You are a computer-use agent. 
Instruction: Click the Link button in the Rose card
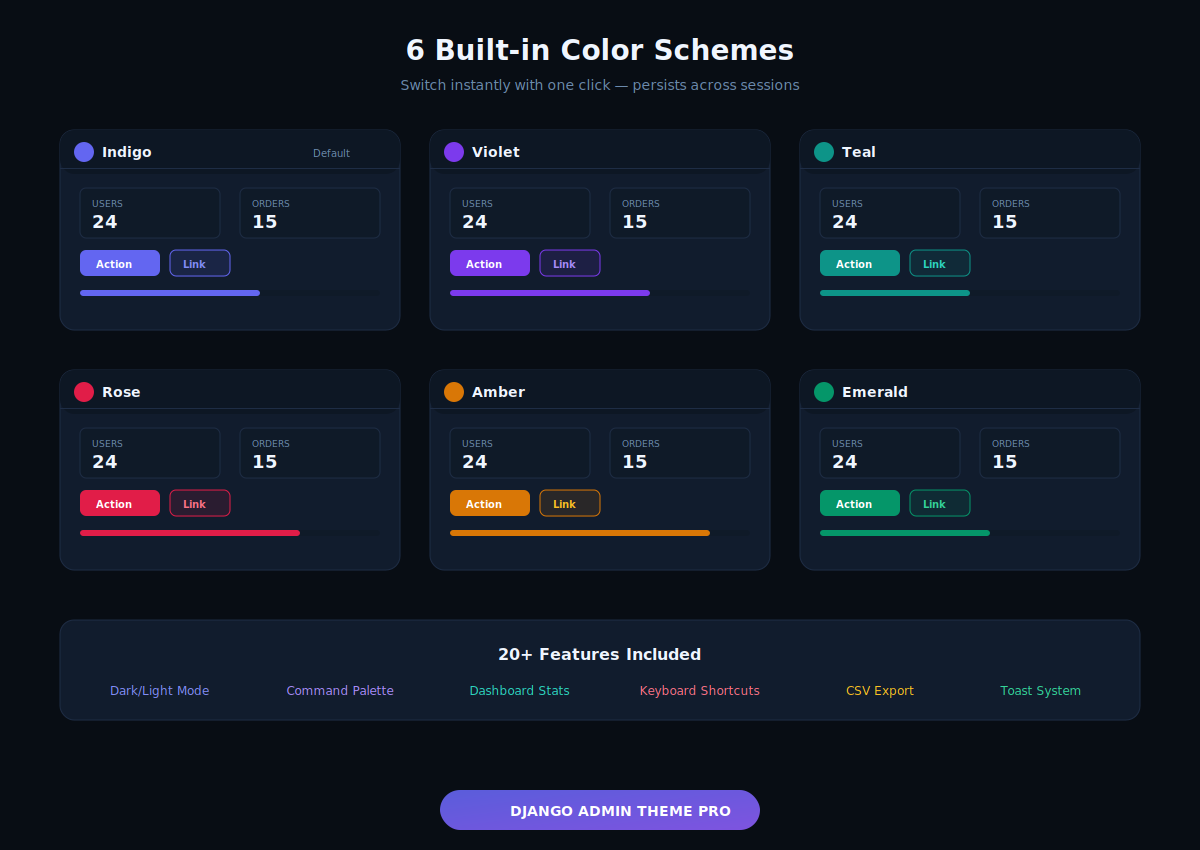click(x=199, y=503)
